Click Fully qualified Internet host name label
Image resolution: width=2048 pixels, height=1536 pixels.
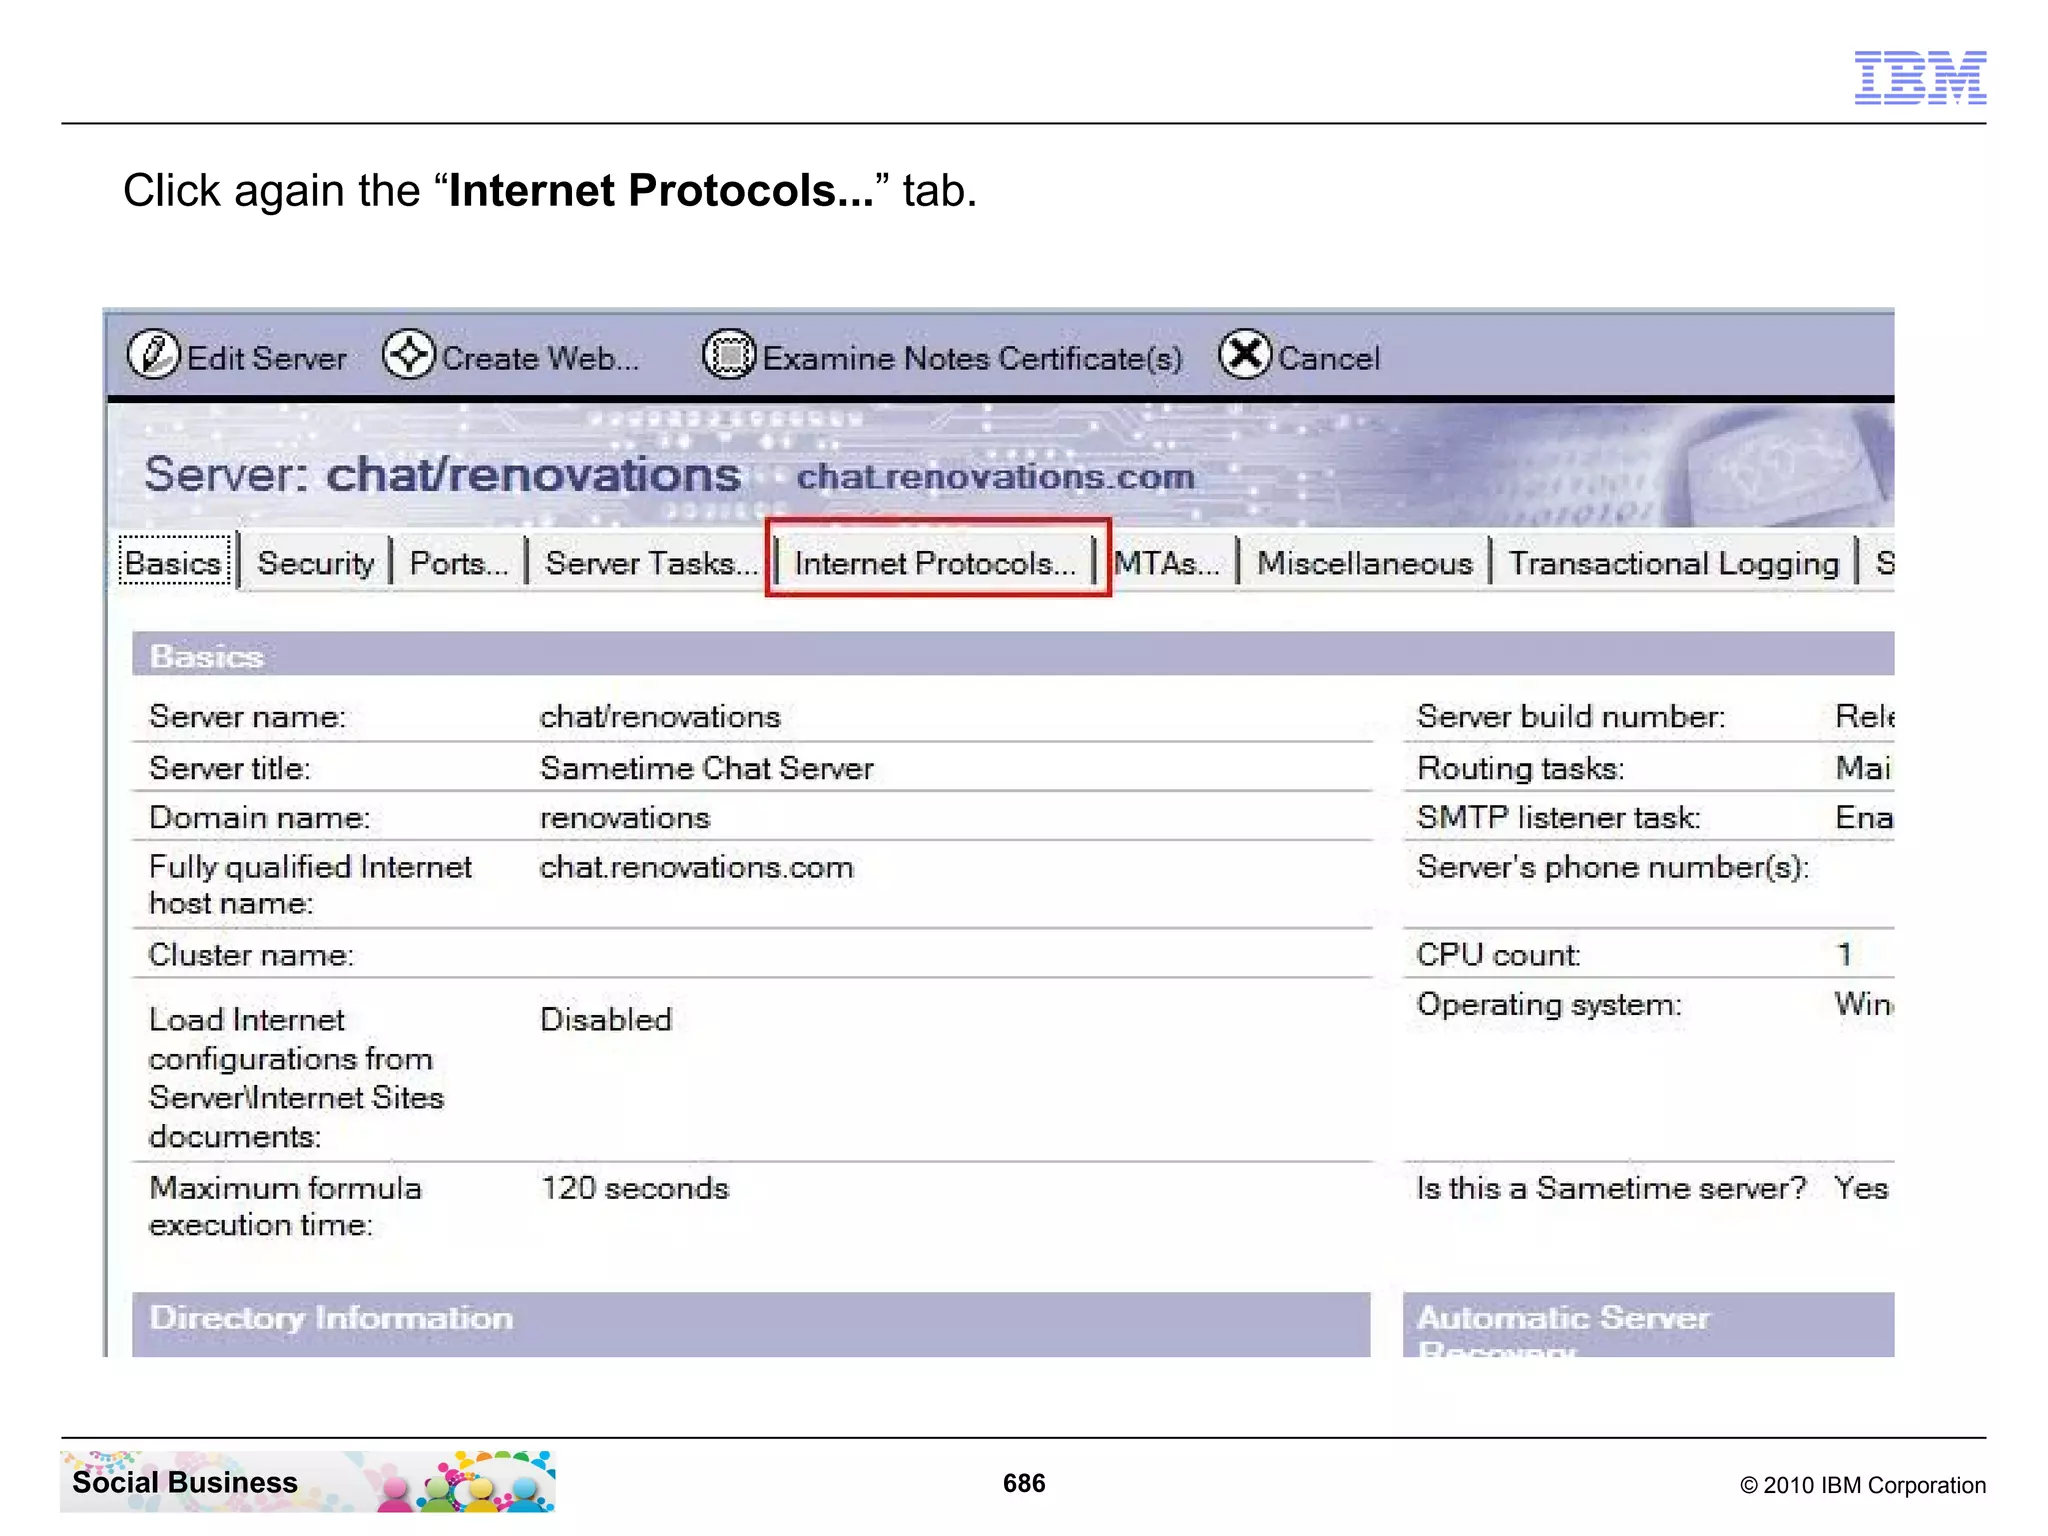pos(310,884)
